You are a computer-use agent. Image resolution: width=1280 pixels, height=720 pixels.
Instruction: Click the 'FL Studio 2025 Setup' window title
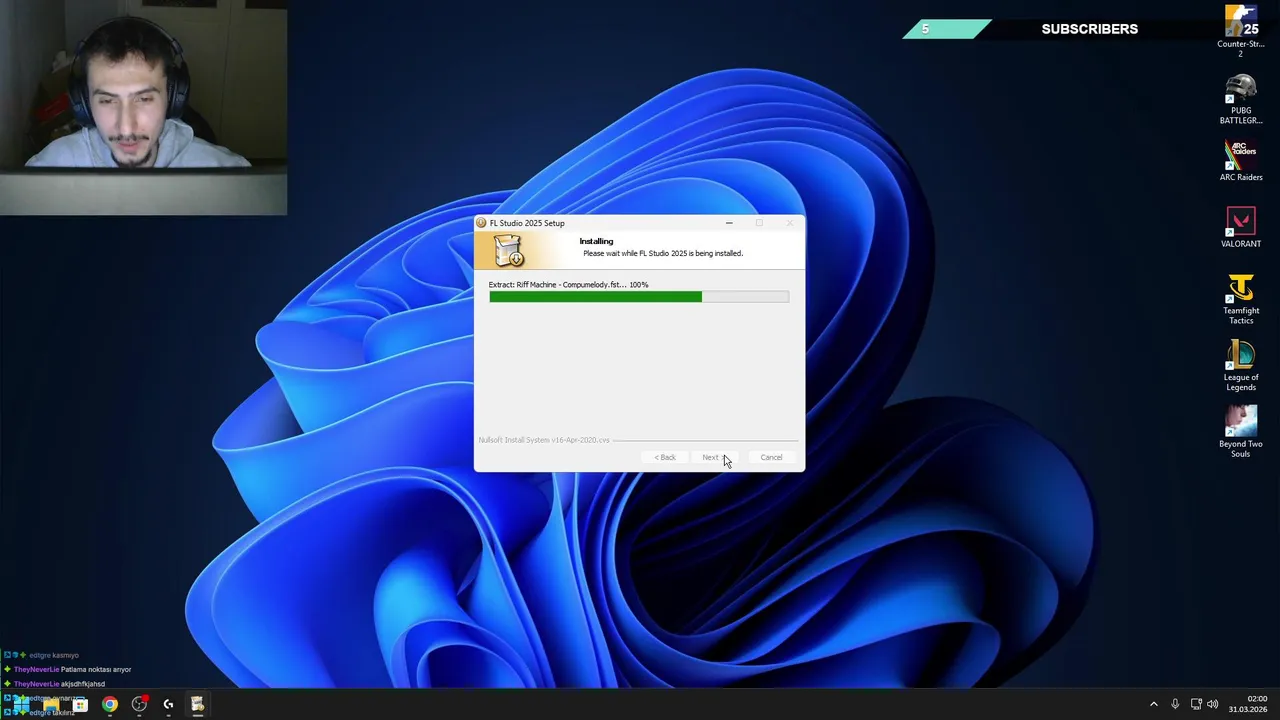tap(527, 223)
